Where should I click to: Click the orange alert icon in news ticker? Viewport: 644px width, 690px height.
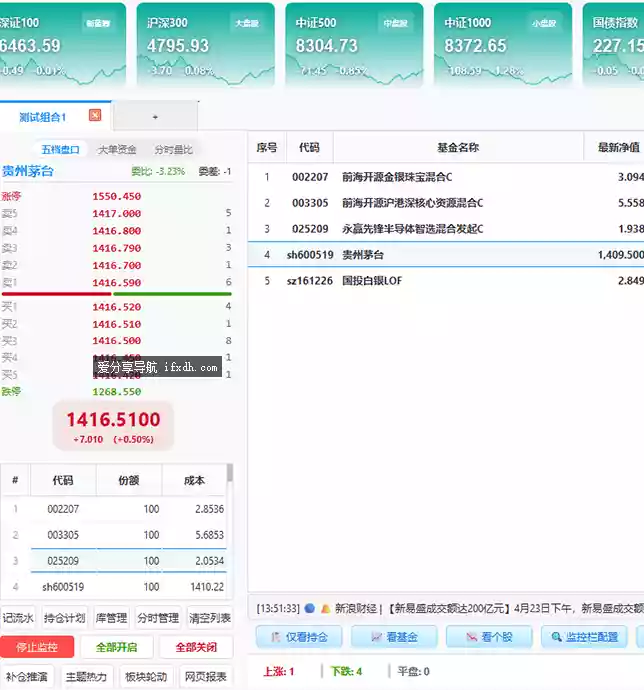(325, 609)
